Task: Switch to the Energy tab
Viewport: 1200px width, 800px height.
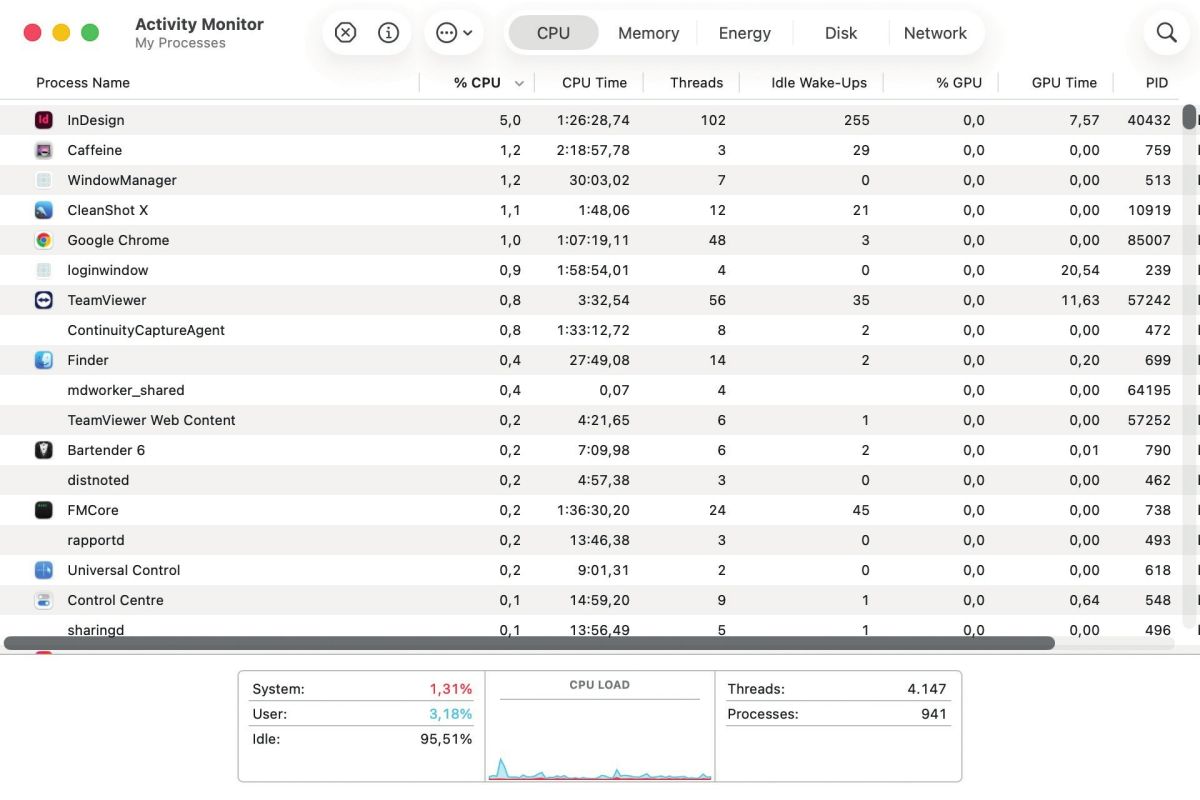Action: tap(745, 33)
